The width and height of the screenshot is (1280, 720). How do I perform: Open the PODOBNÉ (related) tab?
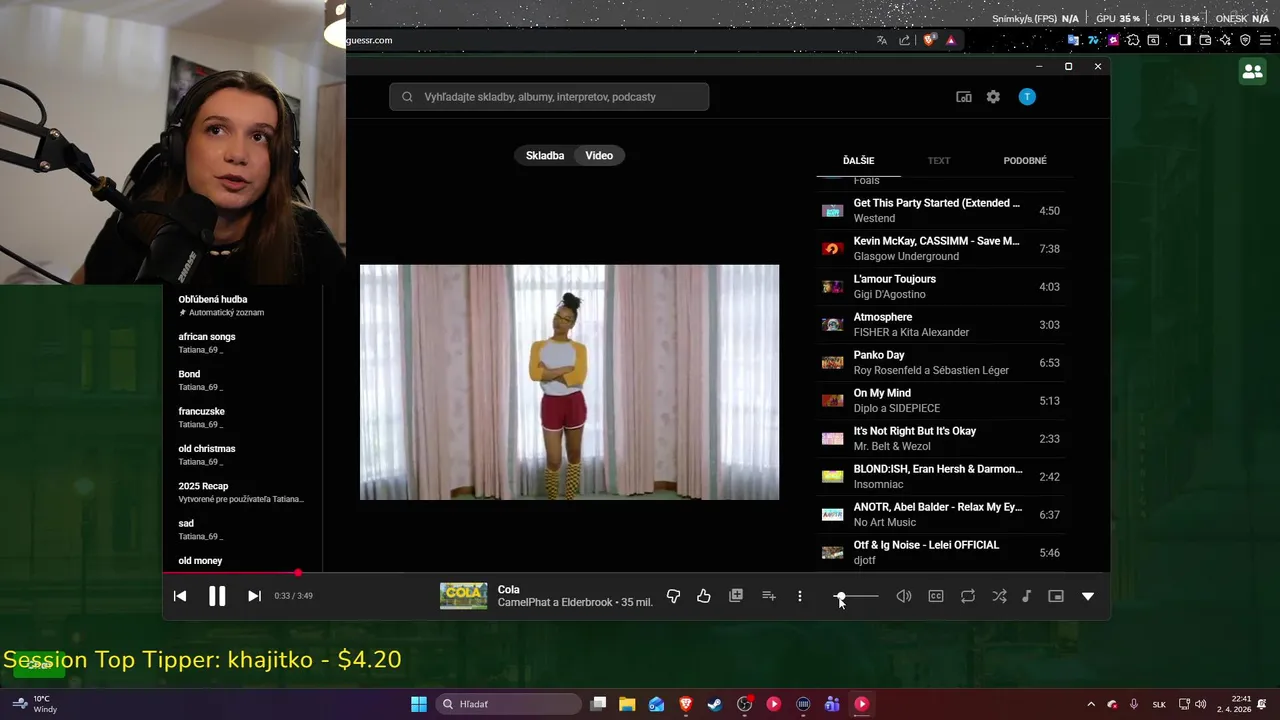tap(1025, 161)
